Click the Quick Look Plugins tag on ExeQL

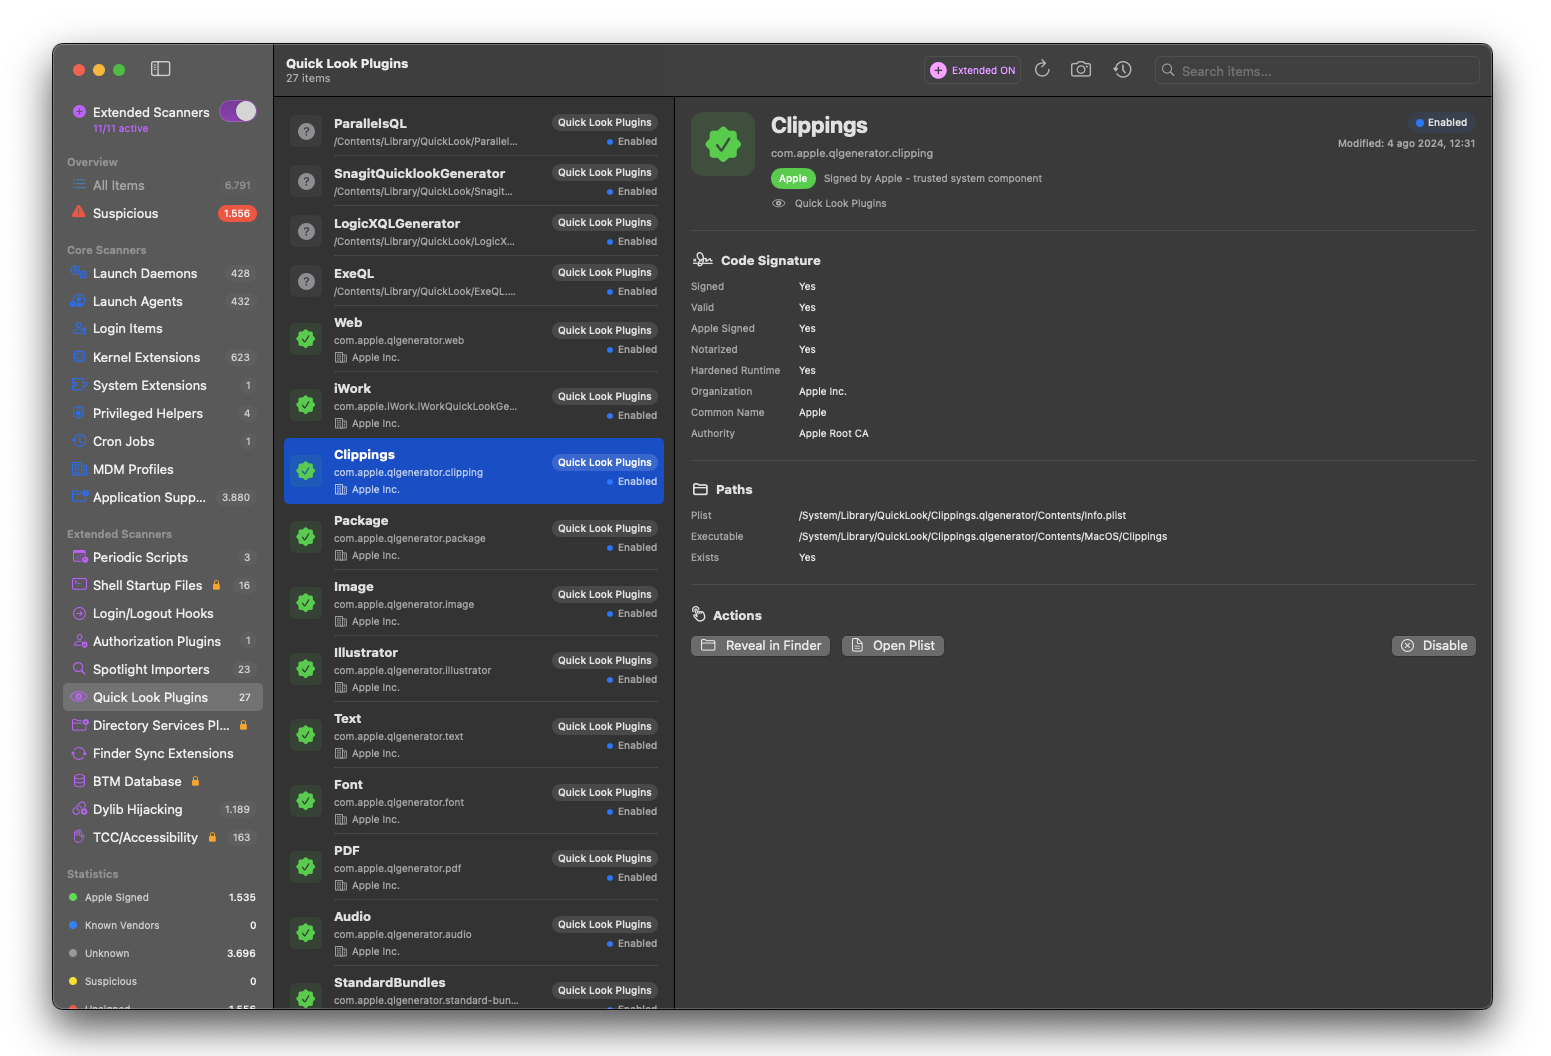[x=605, y=272]
